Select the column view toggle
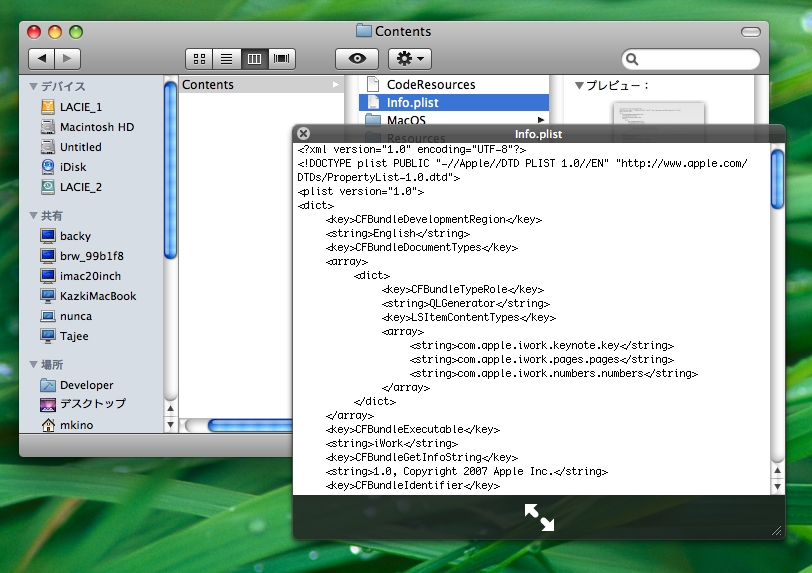This screenshot has width=812, height=573. pyautogui.click(x=254, y=59)
